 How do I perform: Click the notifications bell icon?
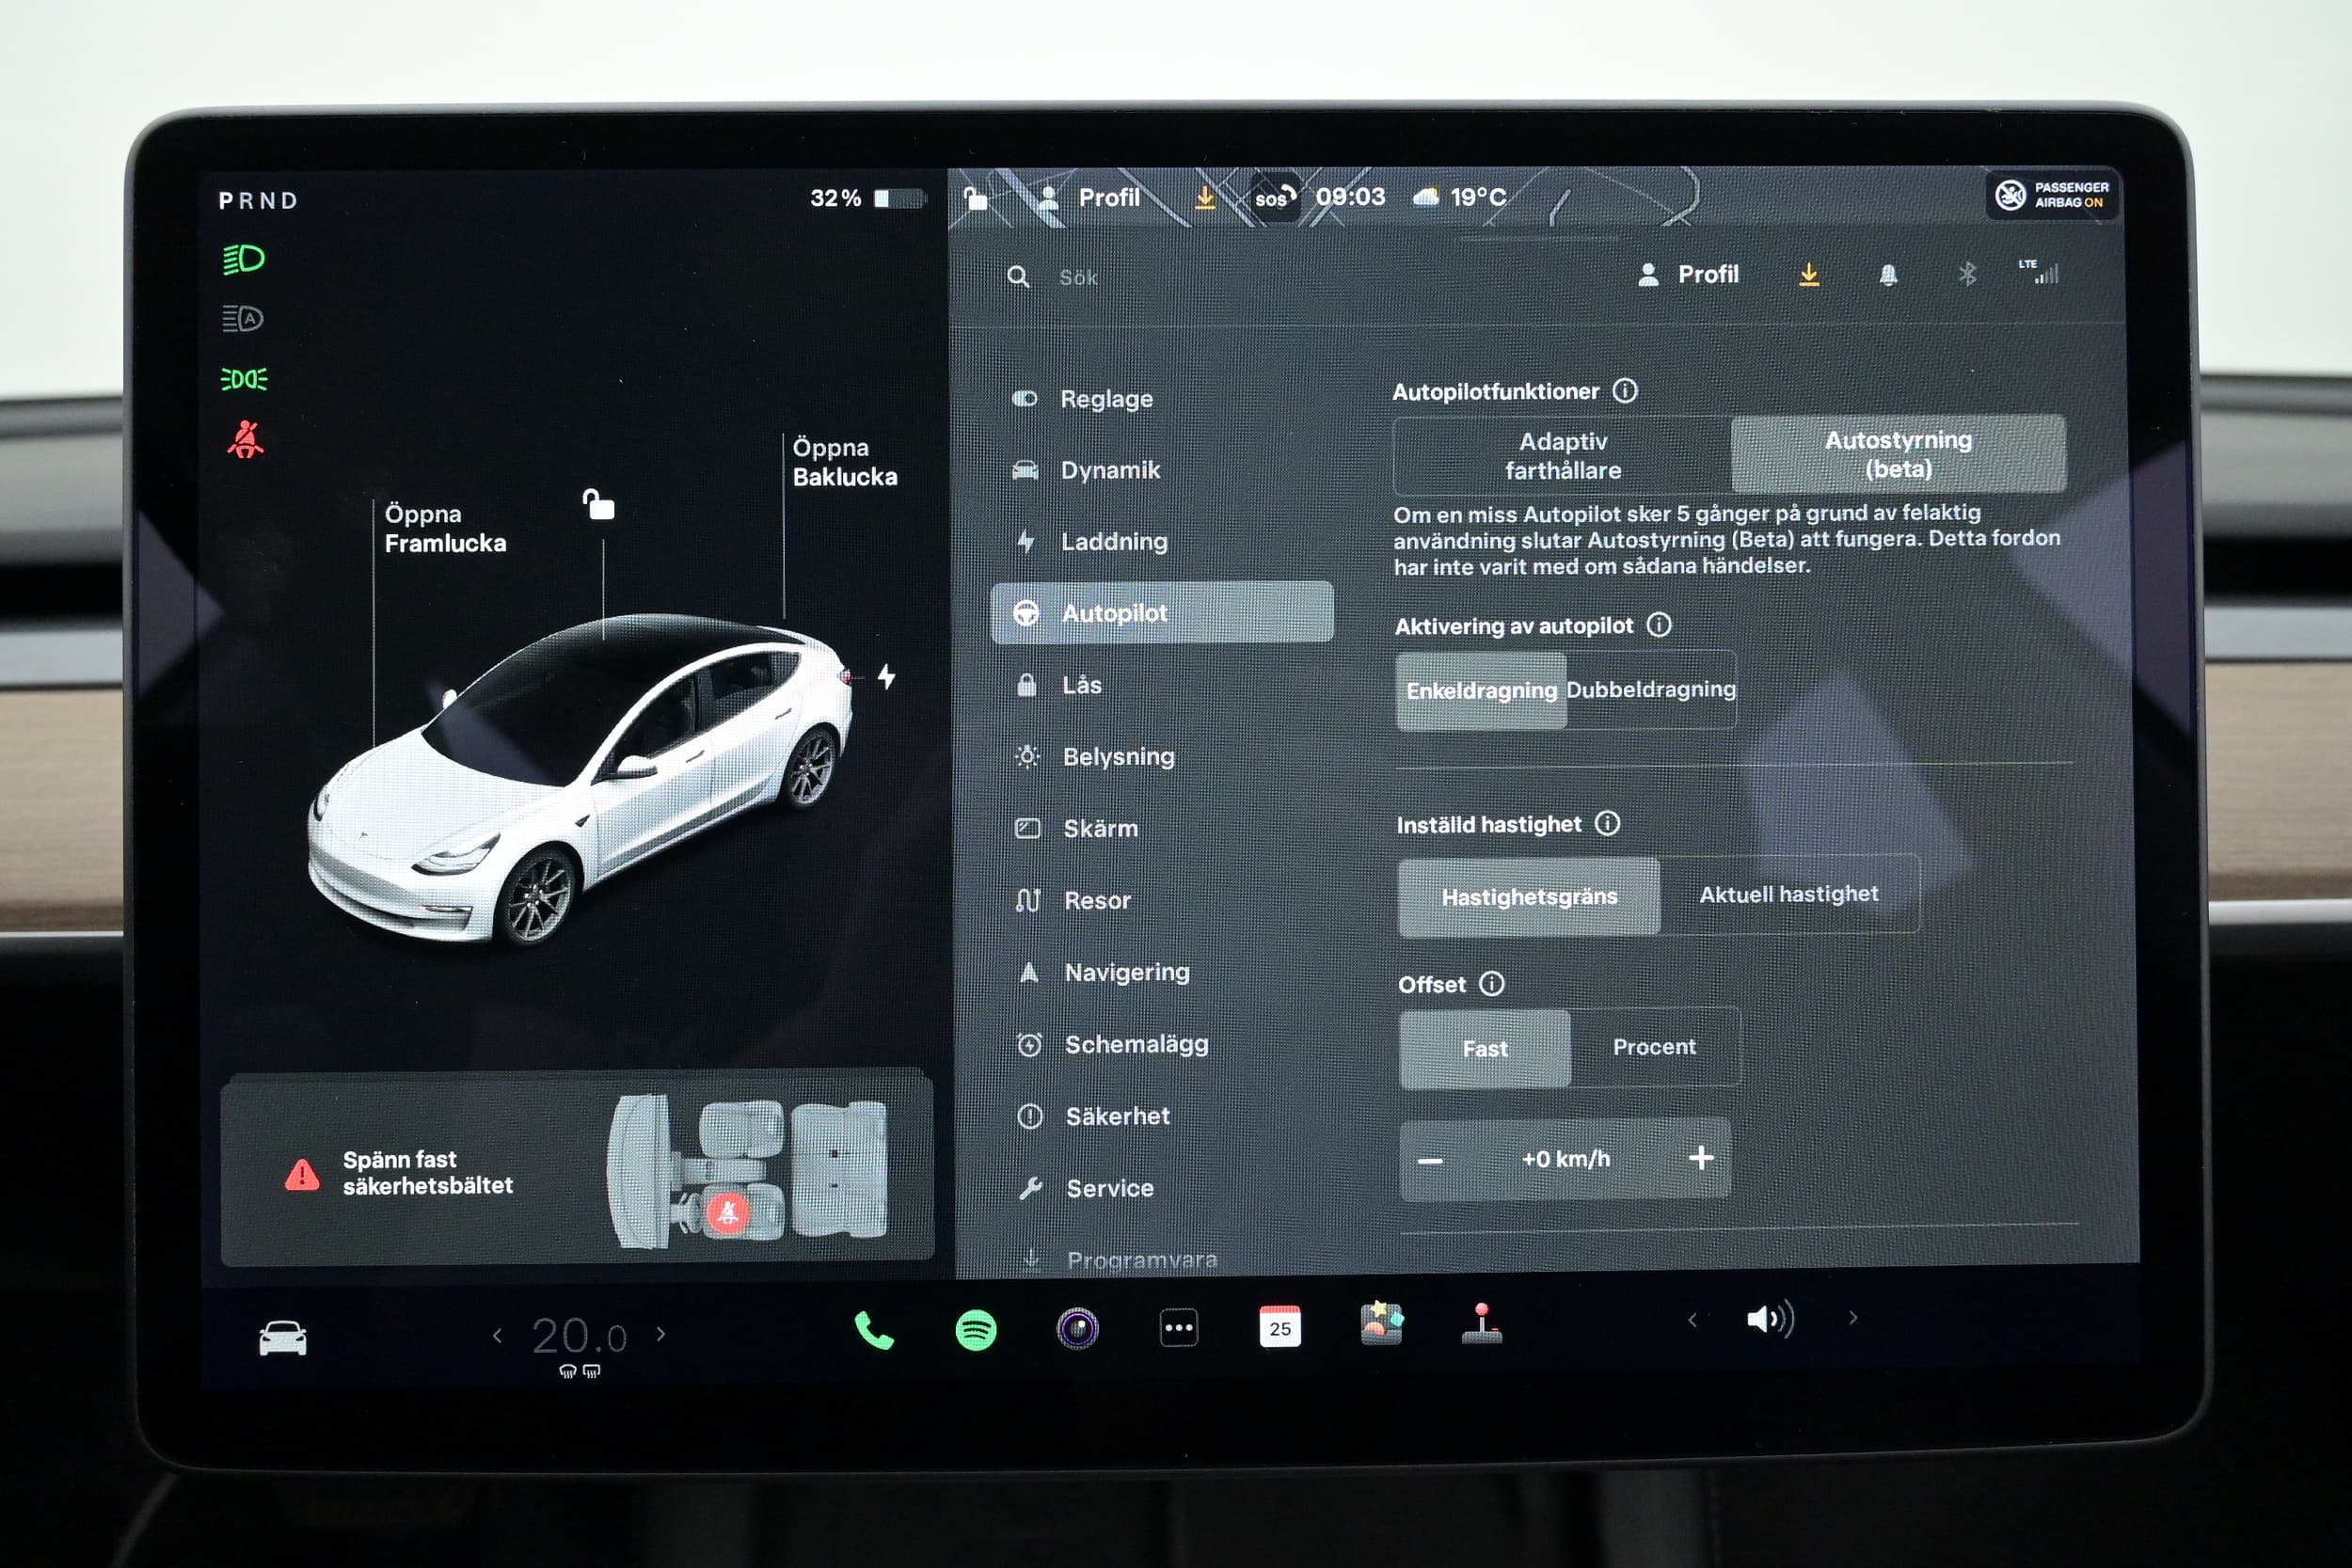1887,275
